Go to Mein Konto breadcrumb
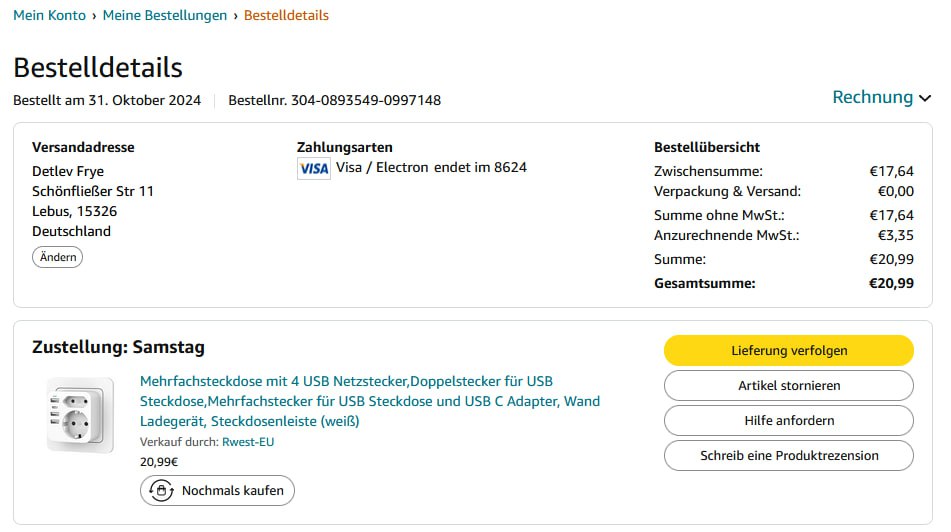 coord(50,15)
